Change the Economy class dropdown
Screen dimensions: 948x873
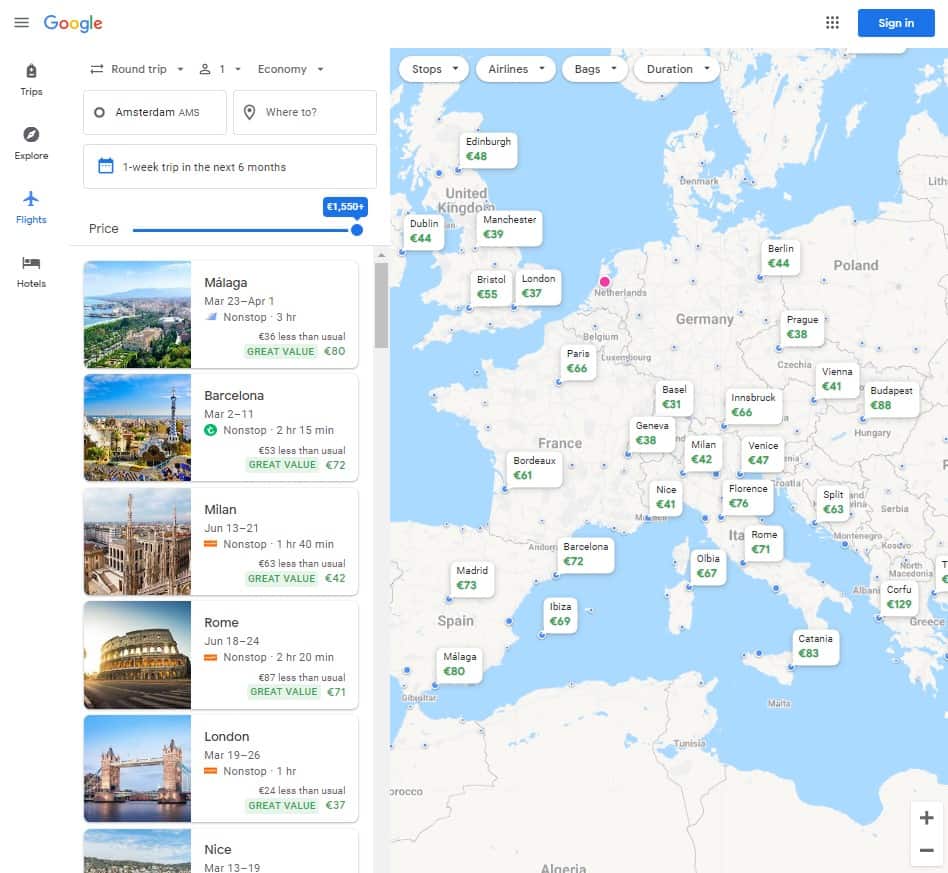(290, 69)
